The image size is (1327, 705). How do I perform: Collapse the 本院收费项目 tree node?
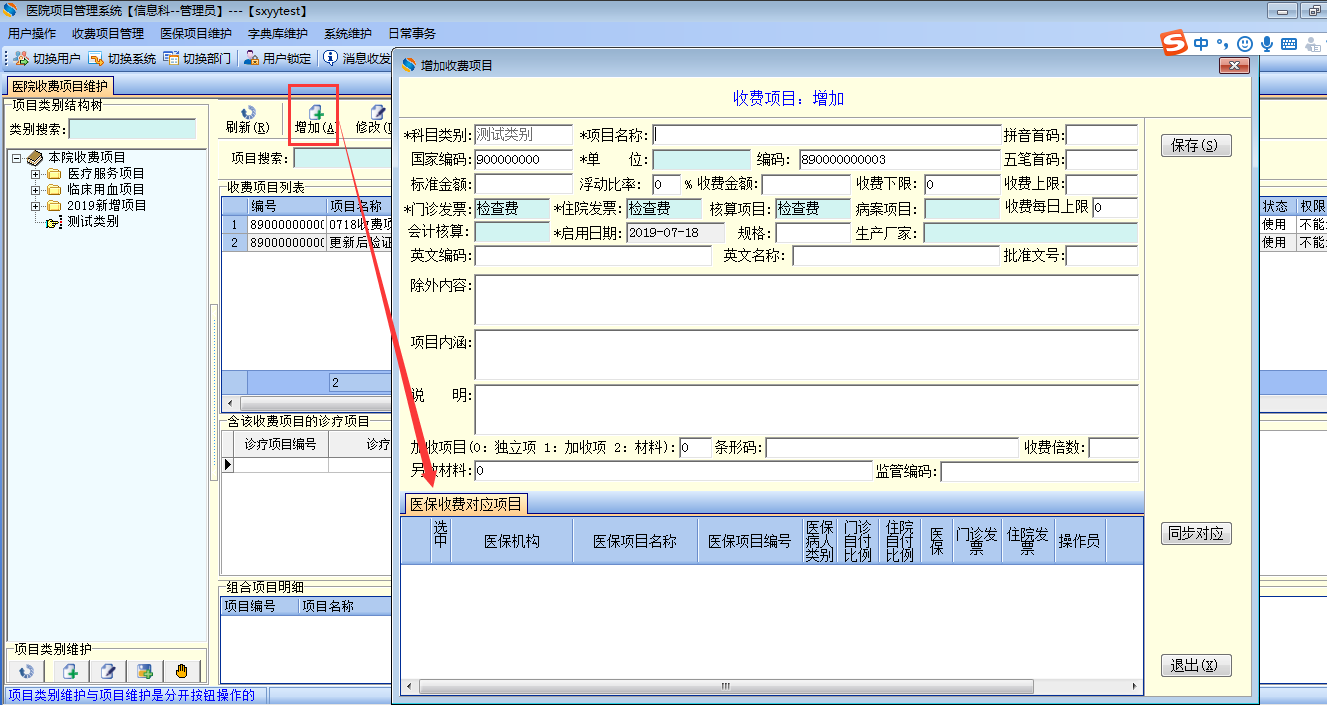point(16,158)
